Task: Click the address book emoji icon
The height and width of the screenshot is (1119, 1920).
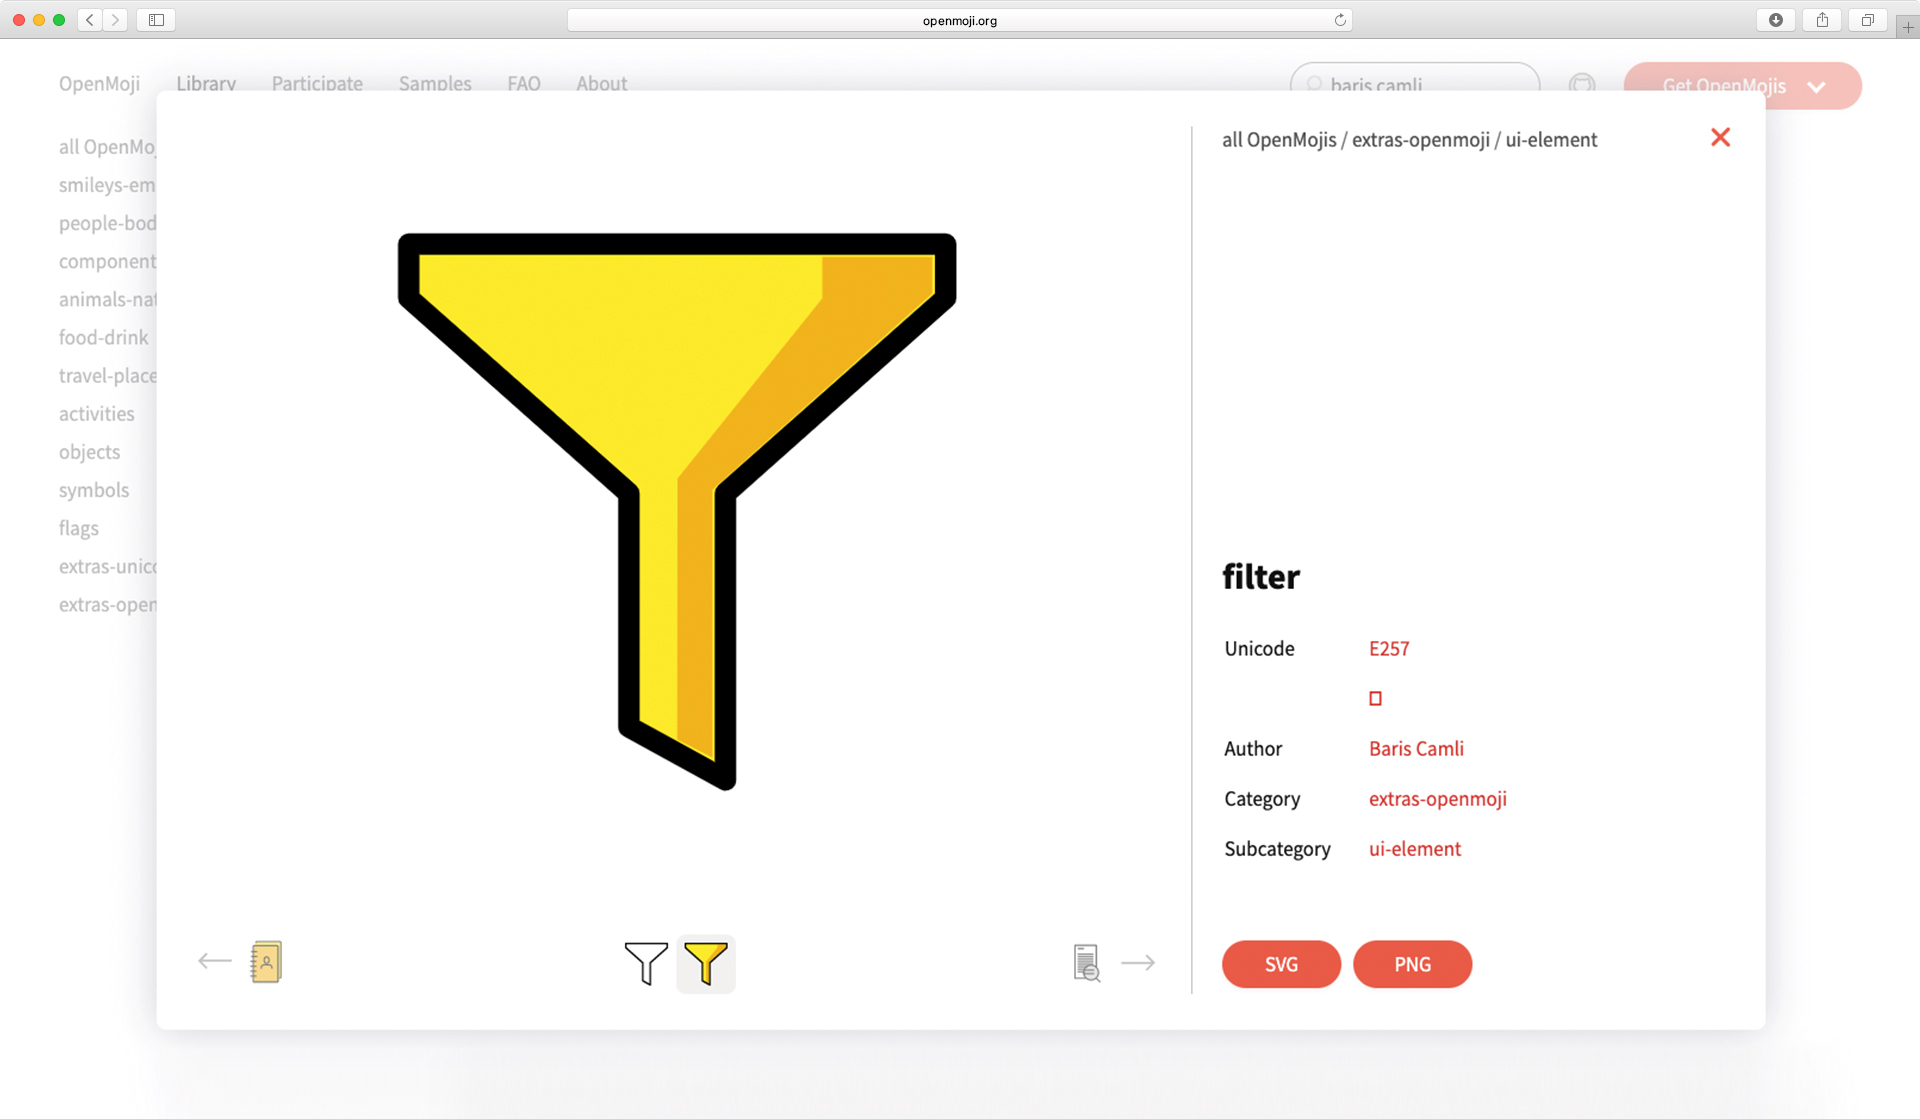Action: click(x=265, y=962)
